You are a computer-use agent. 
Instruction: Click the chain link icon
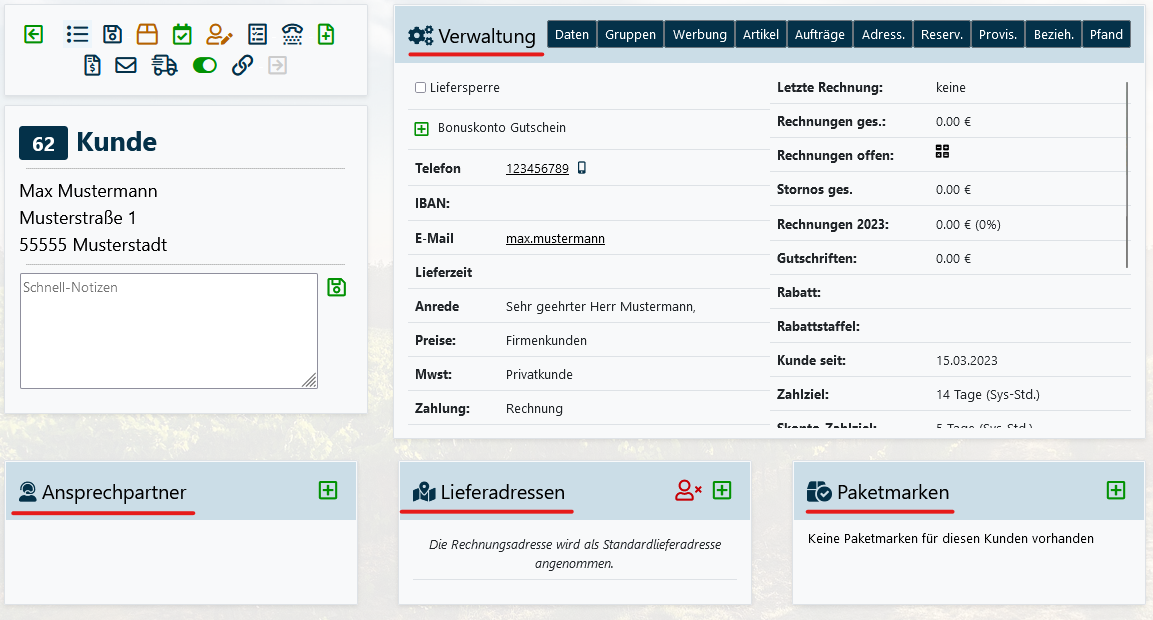click(x=242, y=66)
